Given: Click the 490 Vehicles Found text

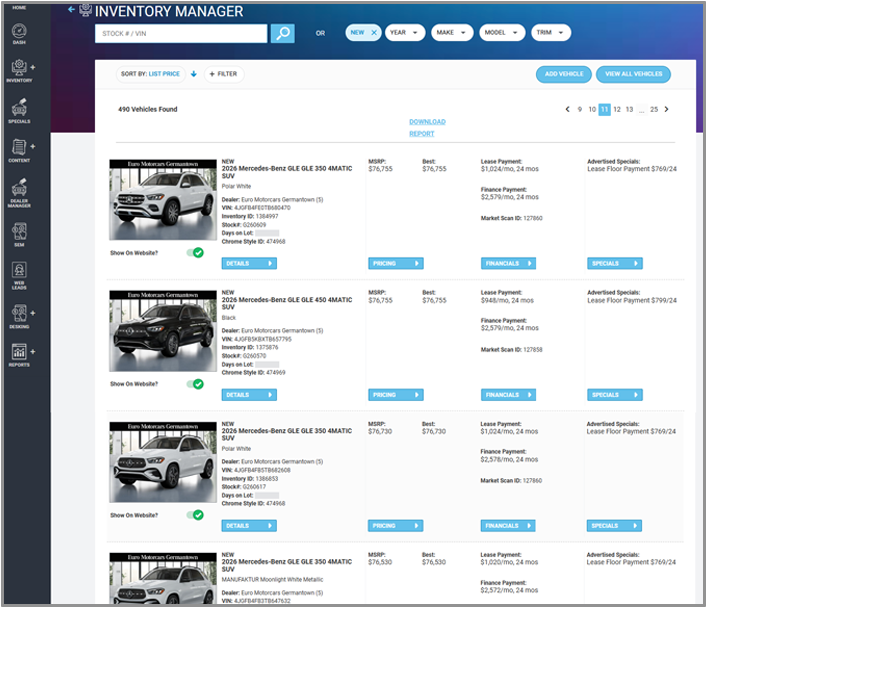Looking at the screenshot, I should coord(148,109).
